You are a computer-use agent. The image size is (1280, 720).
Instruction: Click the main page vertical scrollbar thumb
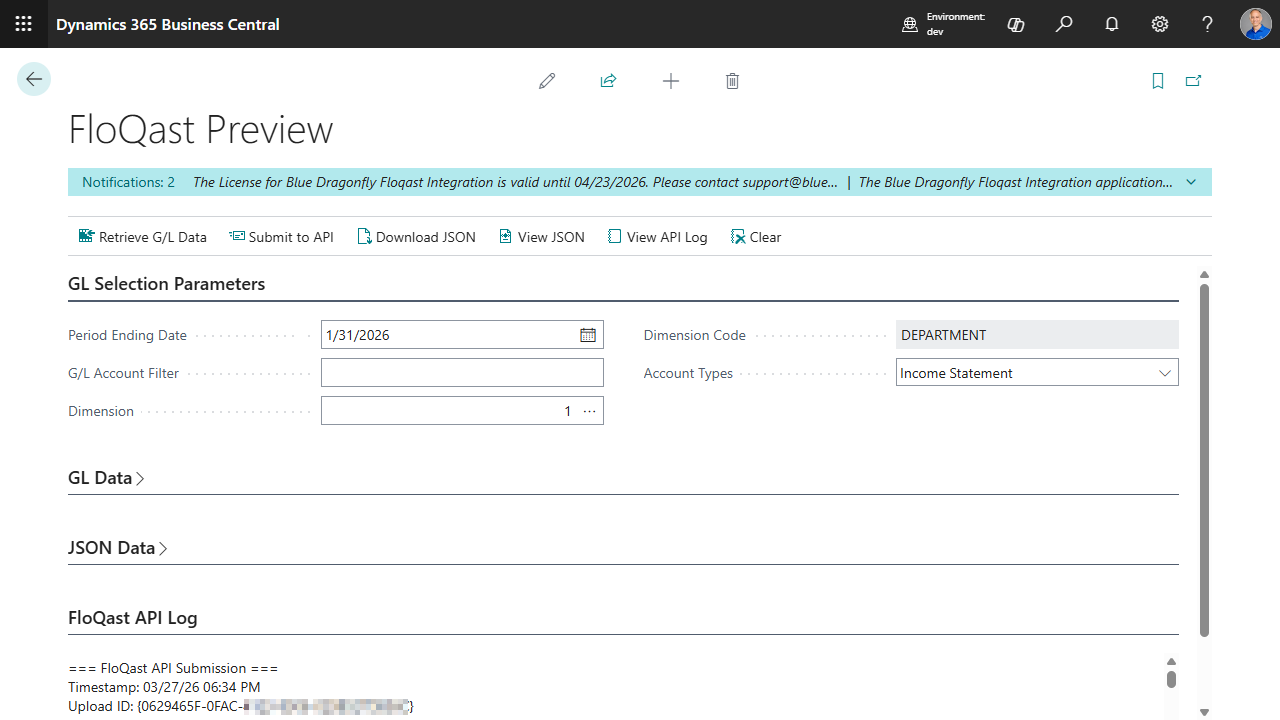point(1204,460)
